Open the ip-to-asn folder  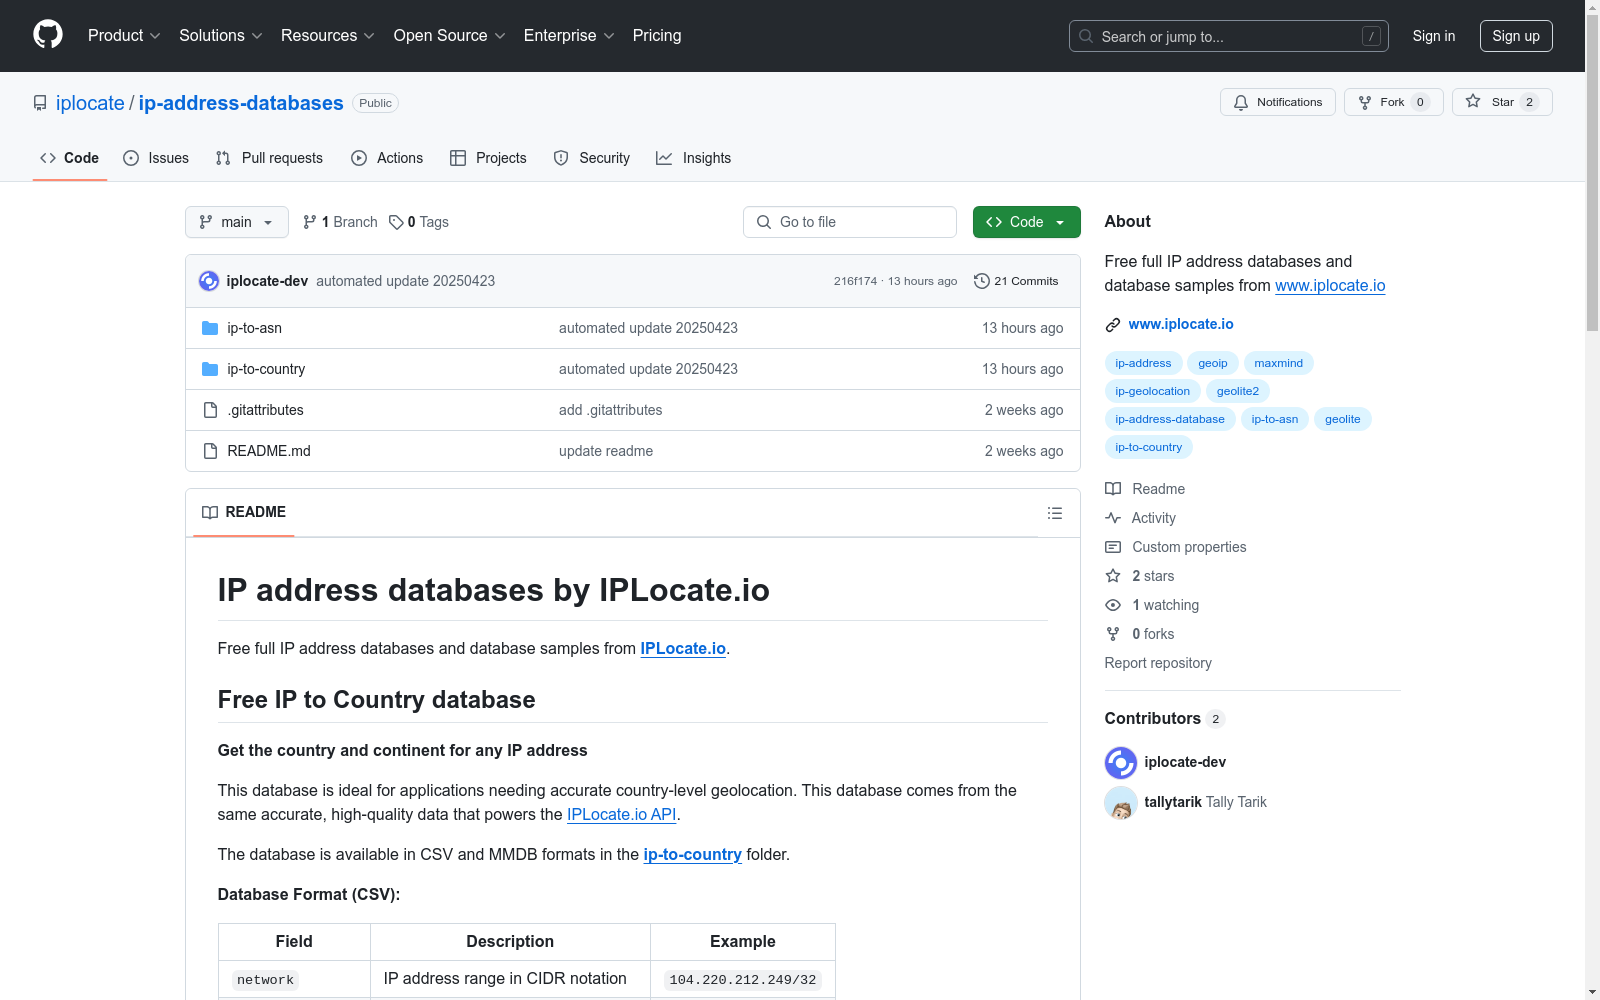pos(254,328)
